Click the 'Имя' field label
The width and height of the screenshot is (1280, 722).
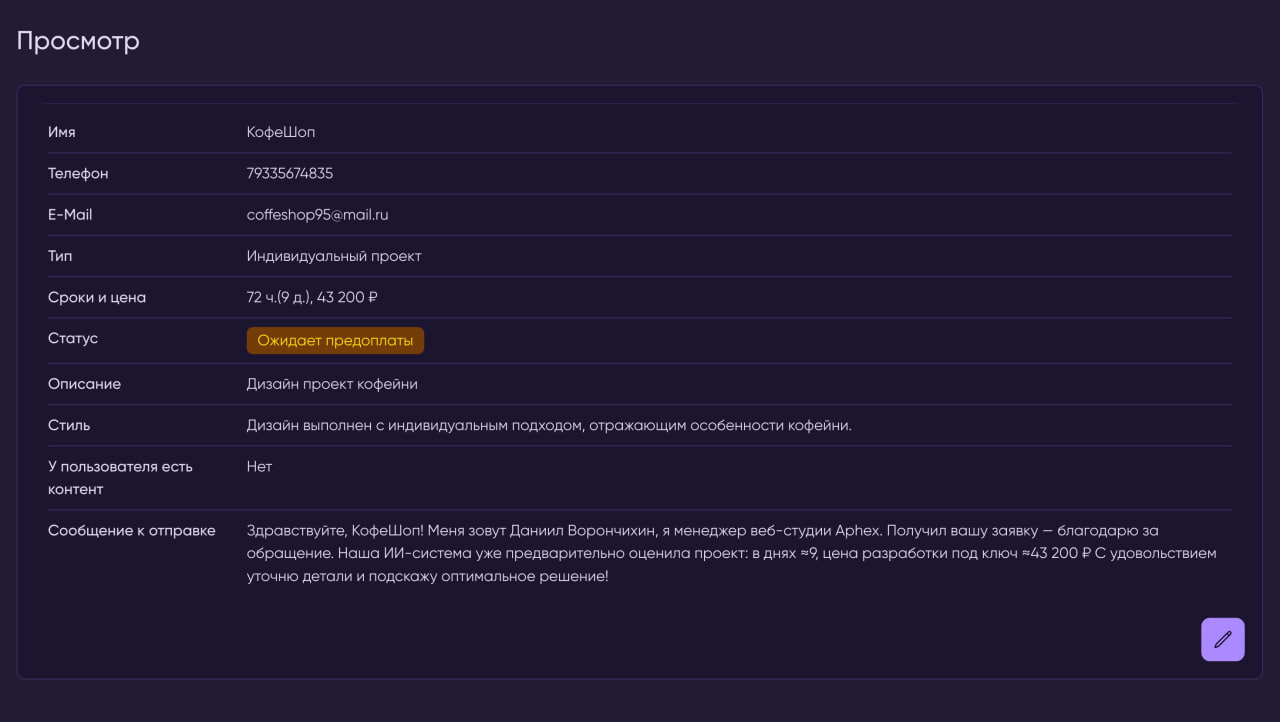62,132
